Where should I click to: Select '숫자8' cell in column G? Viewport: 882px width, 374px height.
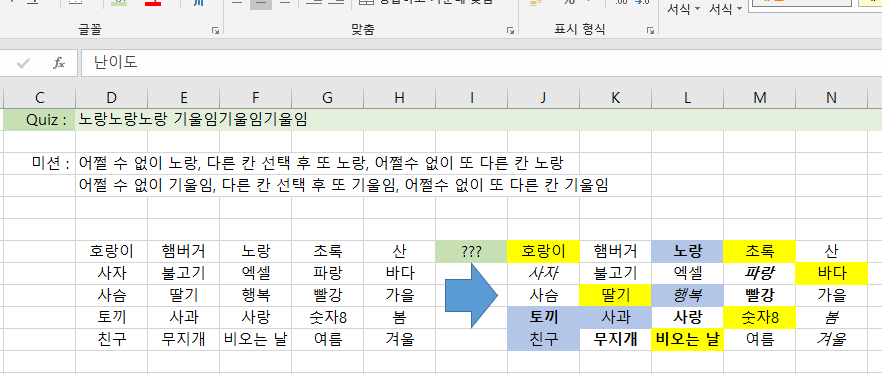pyautogui.click(x=327, y=317)
